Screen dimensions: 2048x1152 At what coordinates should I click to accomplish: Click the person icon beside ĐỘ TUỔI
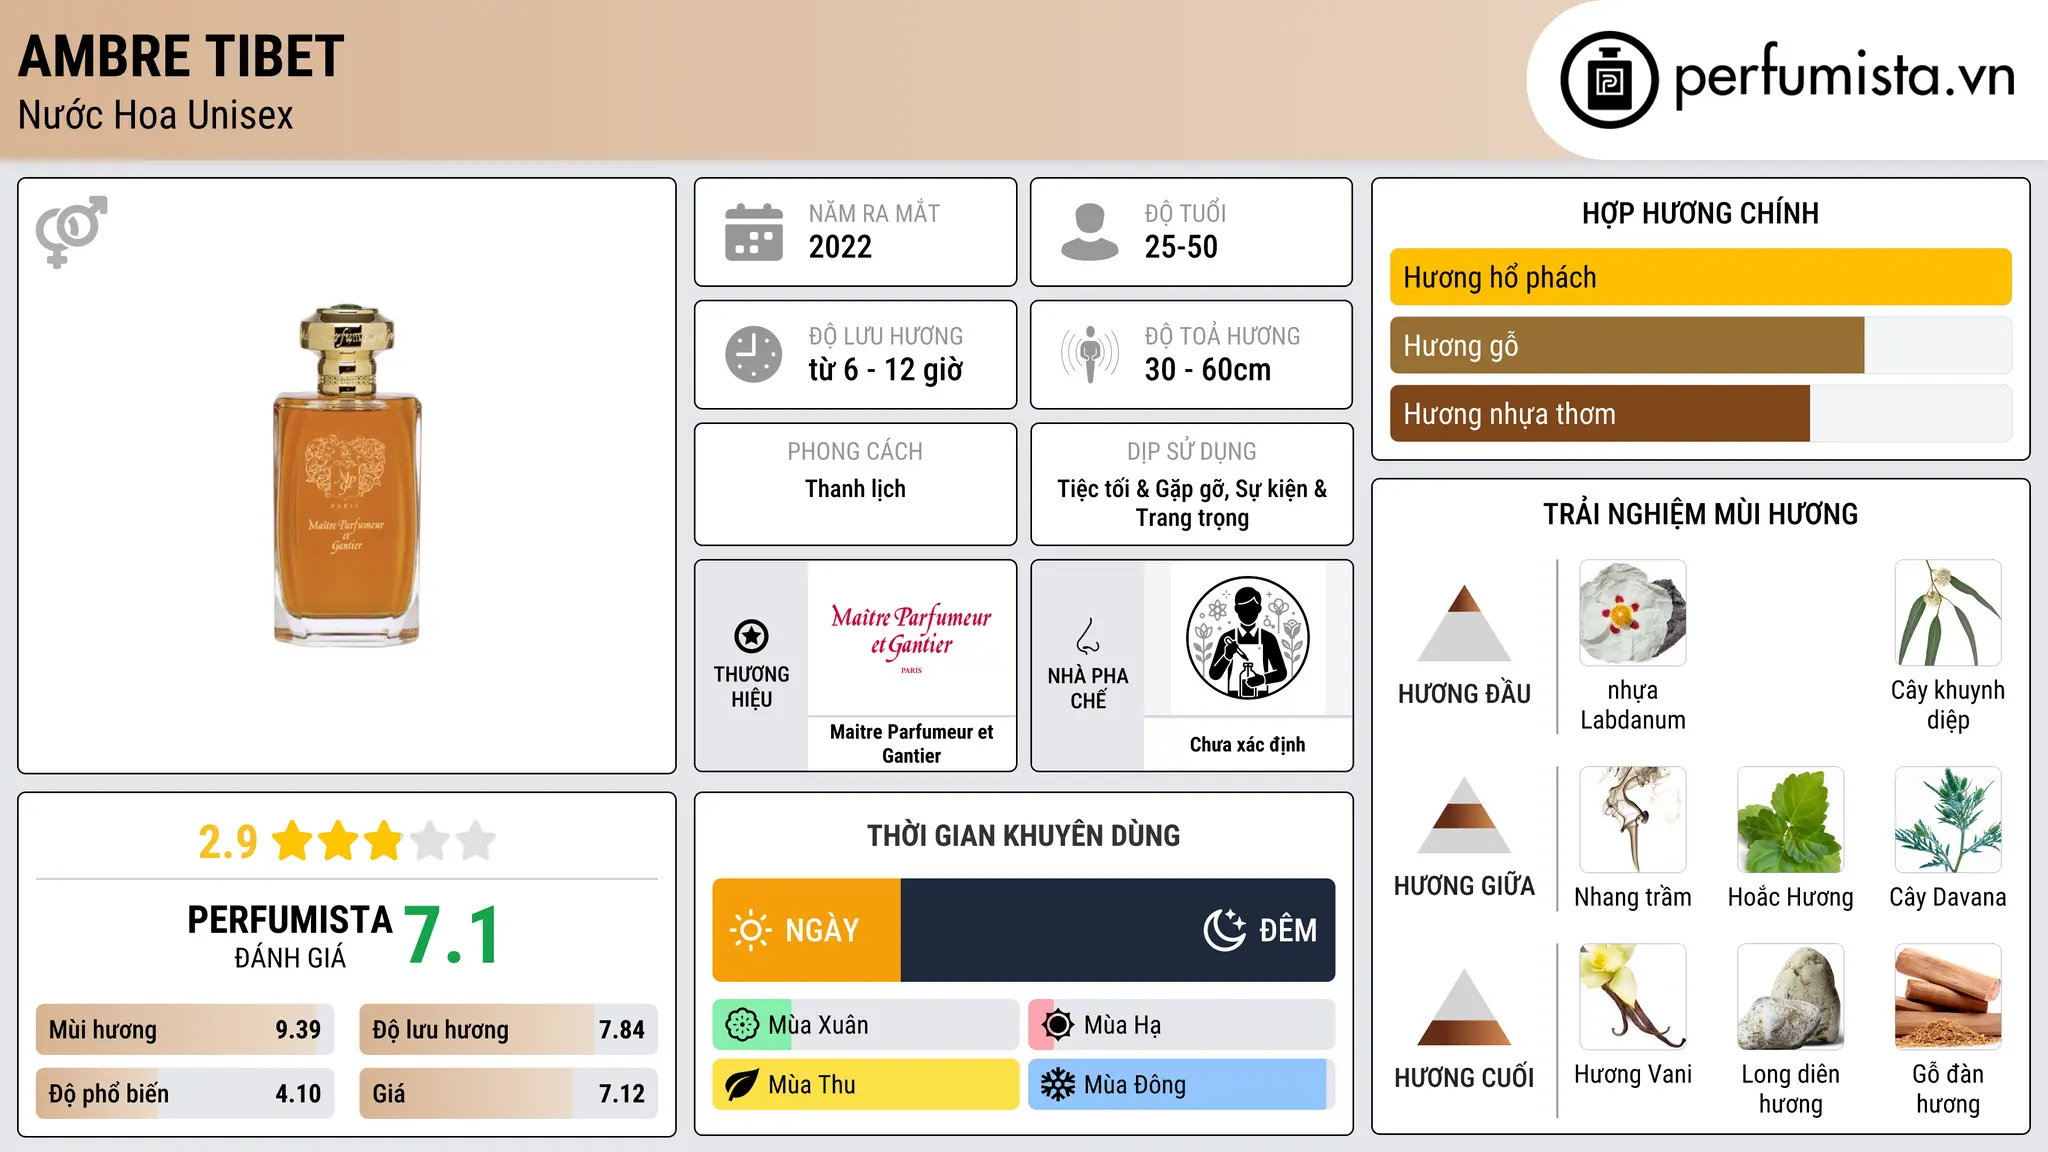[1090, 232]
